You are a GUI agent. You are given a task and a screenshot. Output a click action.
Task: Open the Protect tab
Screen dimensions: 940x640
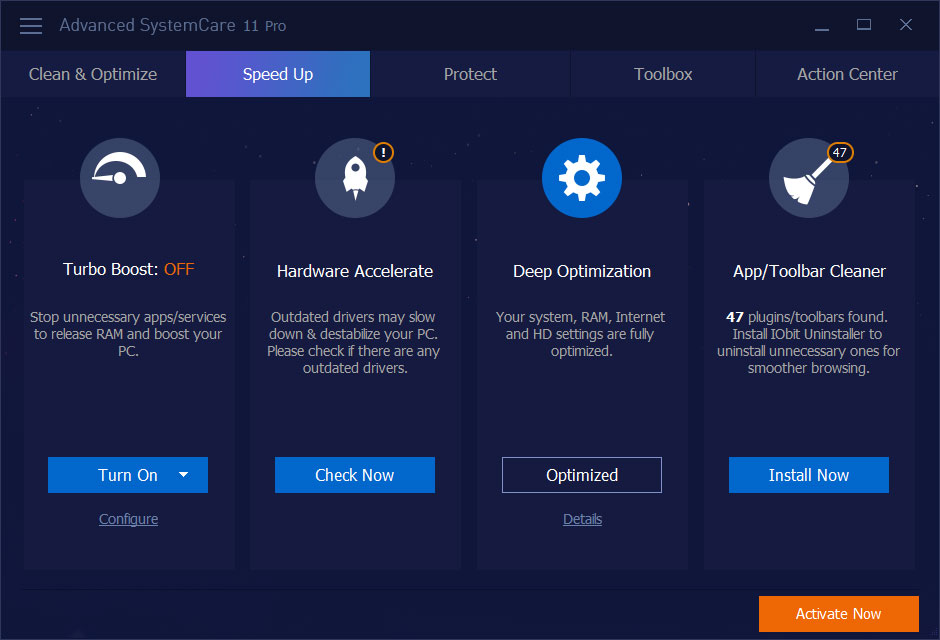pyautogui.click(x=470, y=74)
